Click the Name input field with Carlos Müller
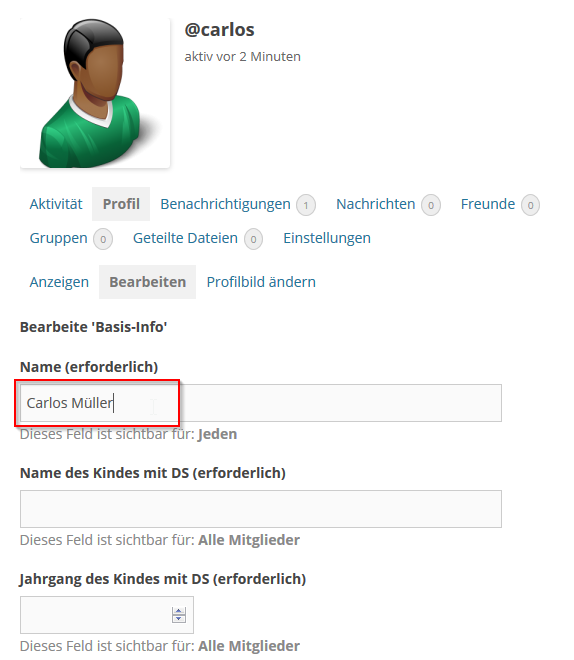Screen dimensions: 574x660 coord(261,403)
